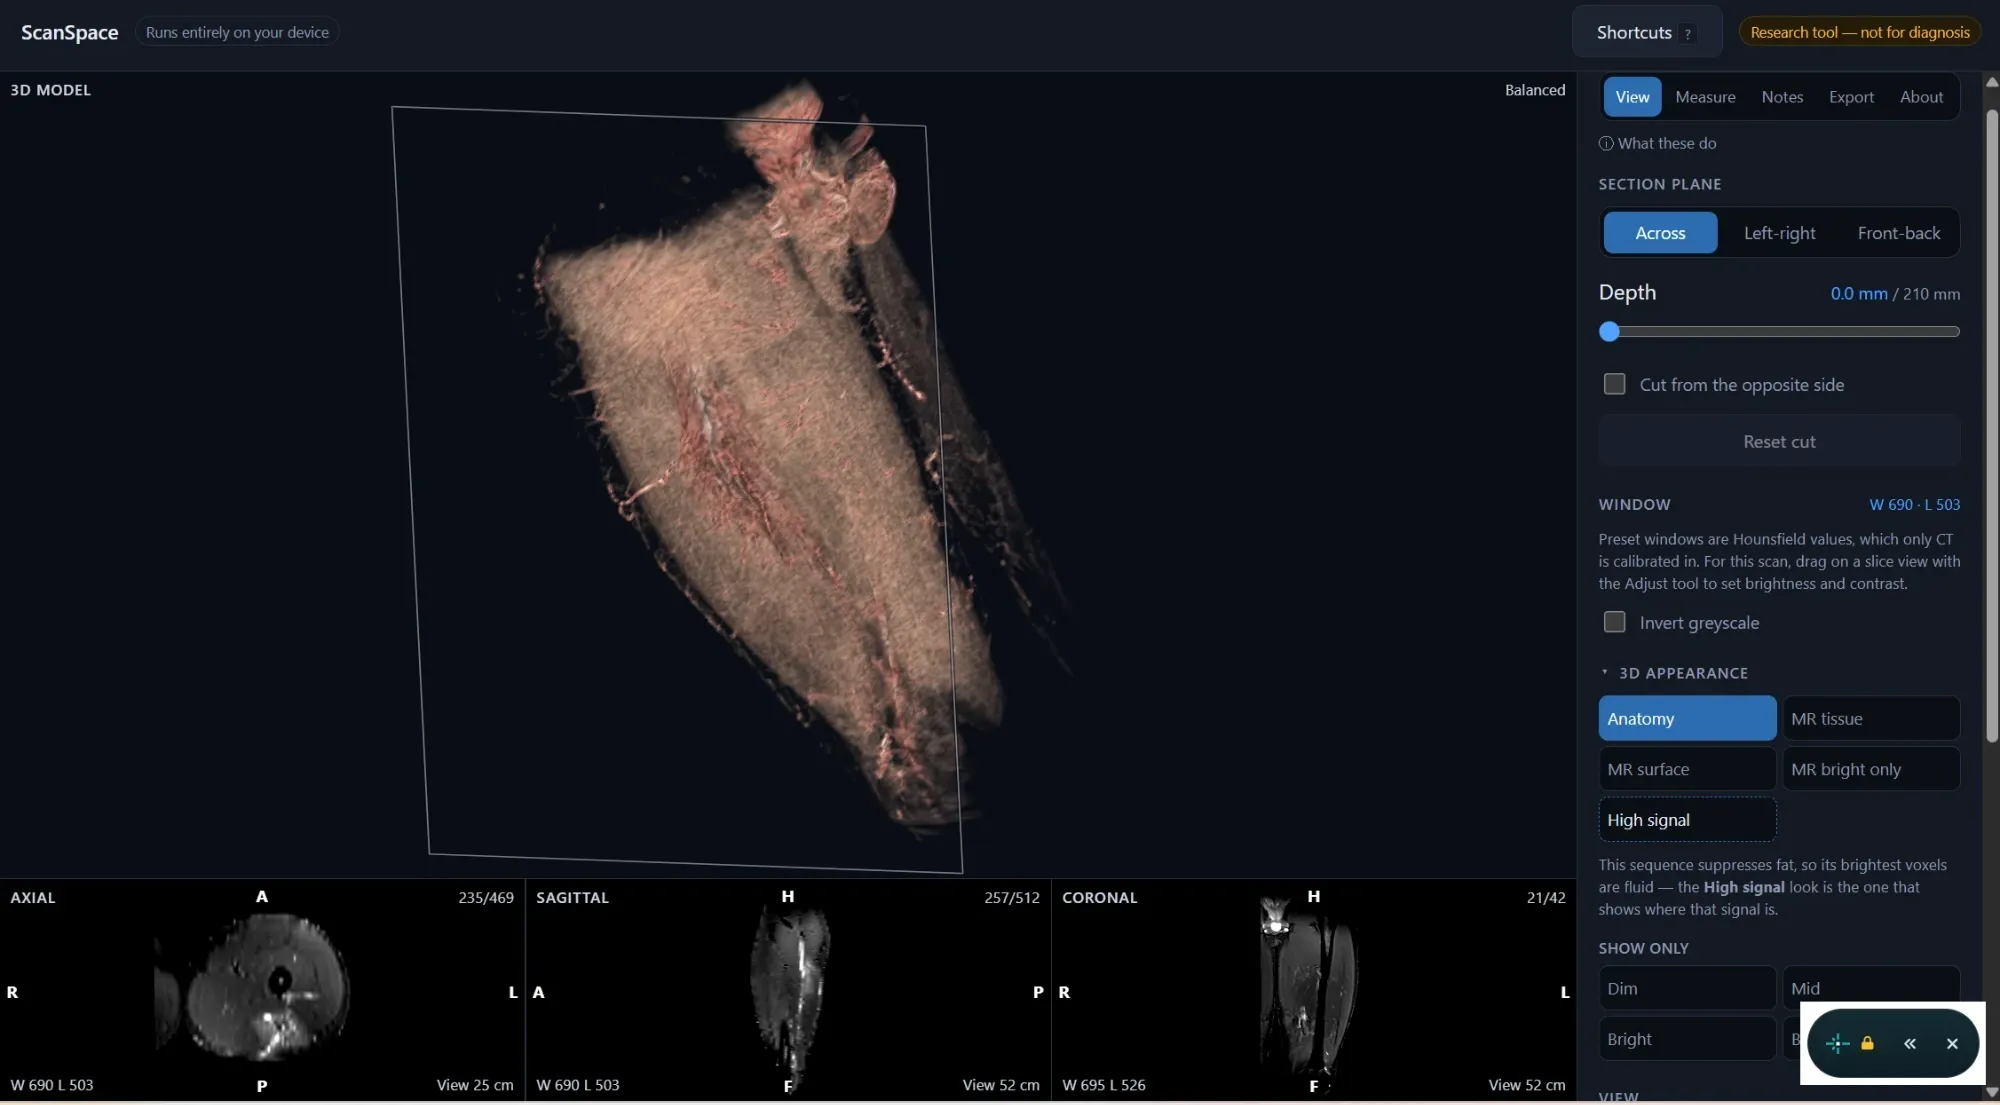Switch to the Measure tab
This screenshot has width=2000, height=1105.
(1705, 97)
